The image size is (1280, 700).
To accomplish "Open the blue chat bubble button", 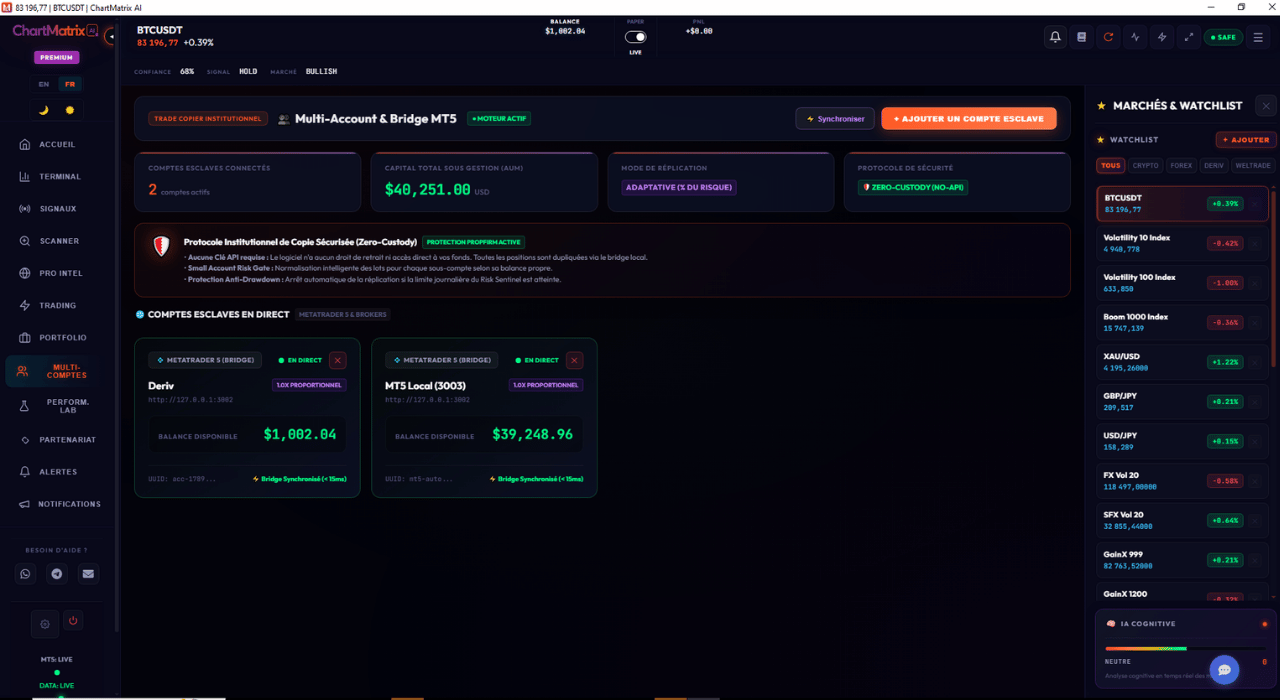I will pos(1224,670).
